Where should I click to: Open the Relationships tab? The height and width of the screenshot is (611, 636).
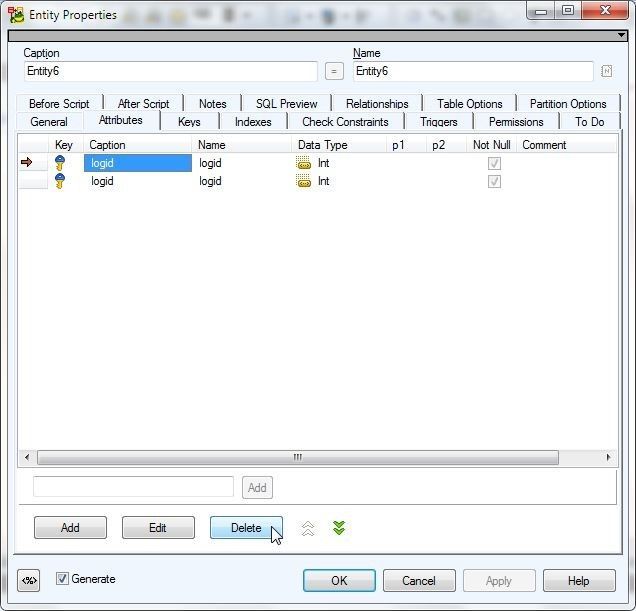click(377, 103)
